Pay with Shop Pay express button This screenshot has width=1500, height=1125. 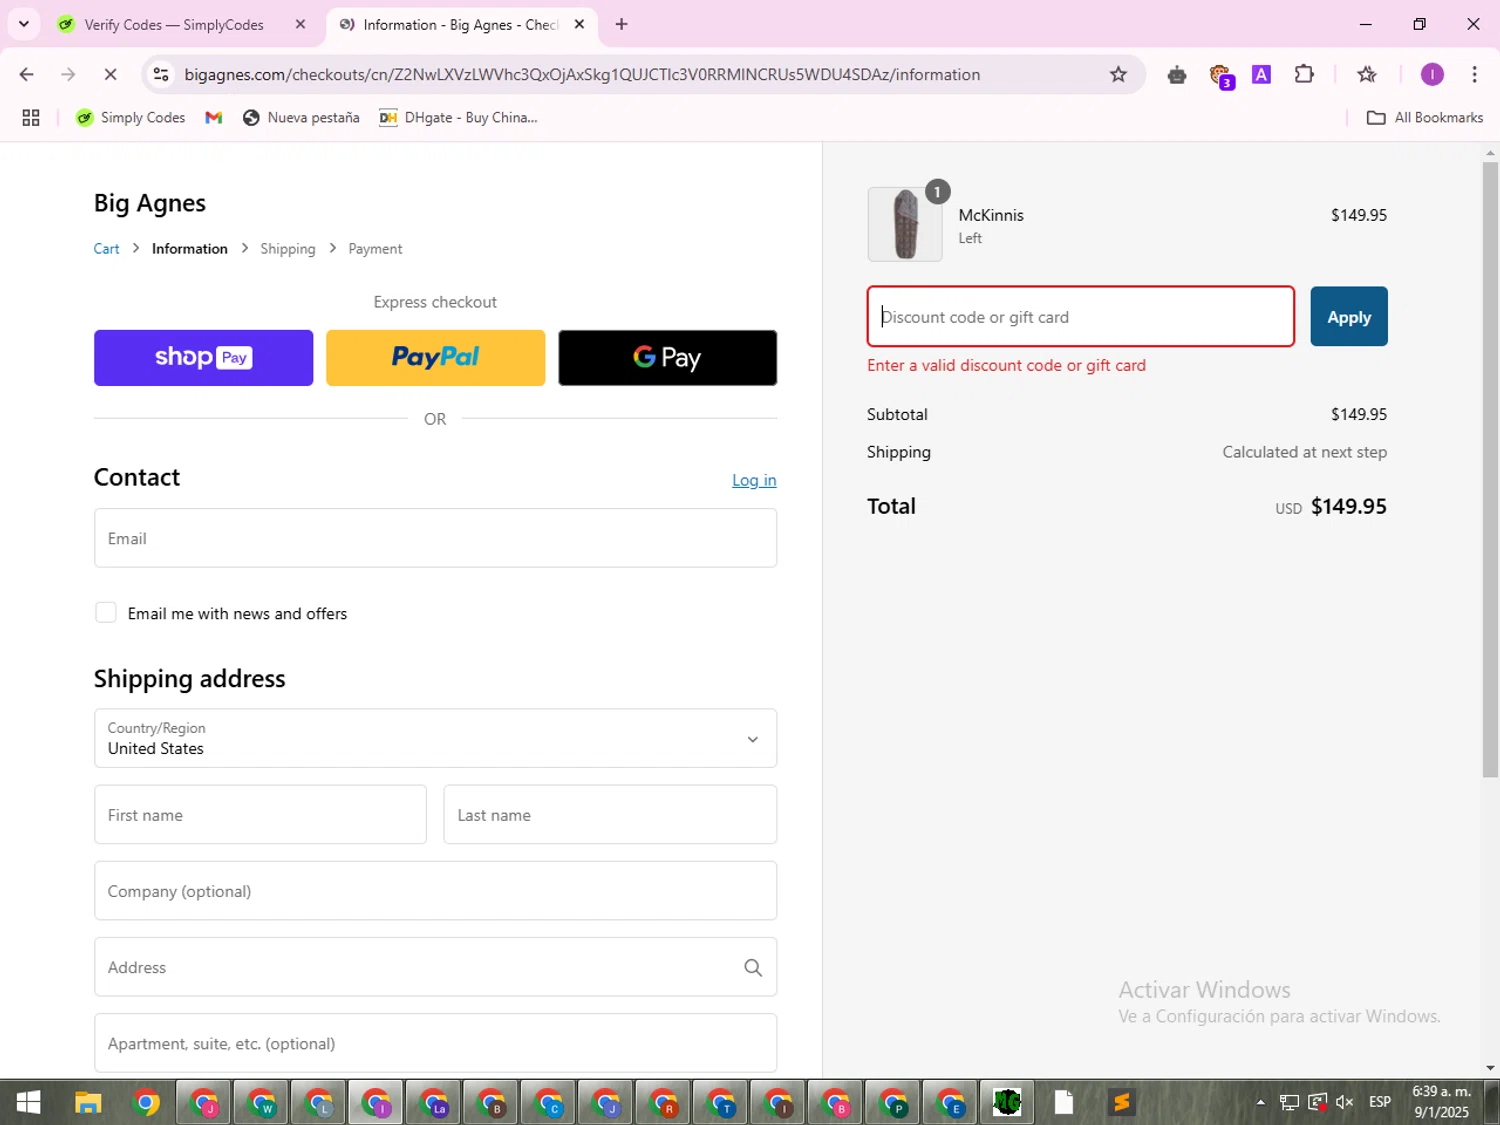coord(203,358)
